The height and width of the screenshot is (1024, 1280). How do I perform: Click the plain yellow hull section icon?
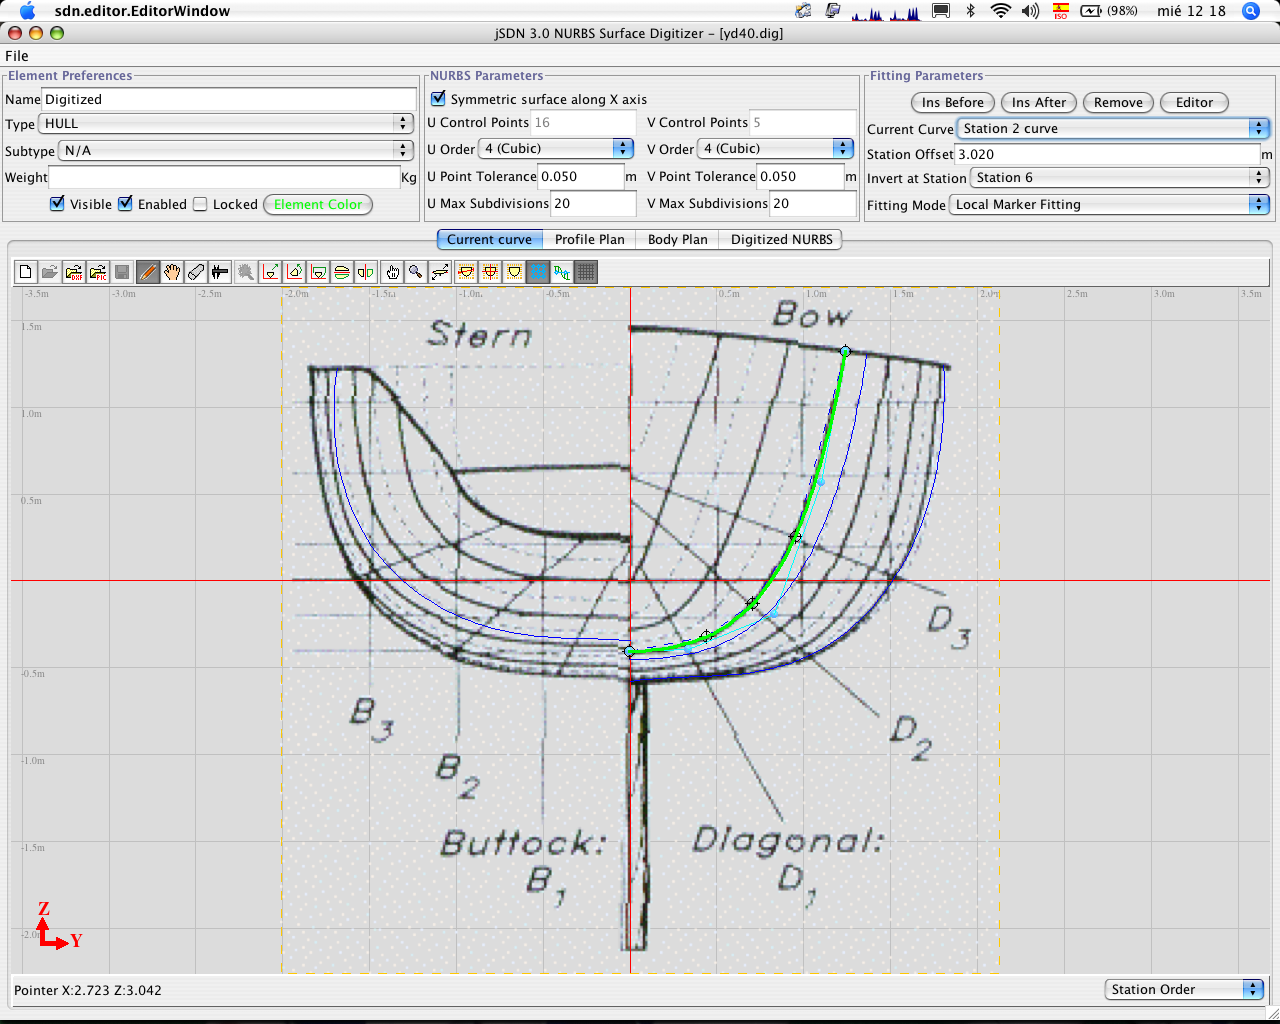click(514, 272)
